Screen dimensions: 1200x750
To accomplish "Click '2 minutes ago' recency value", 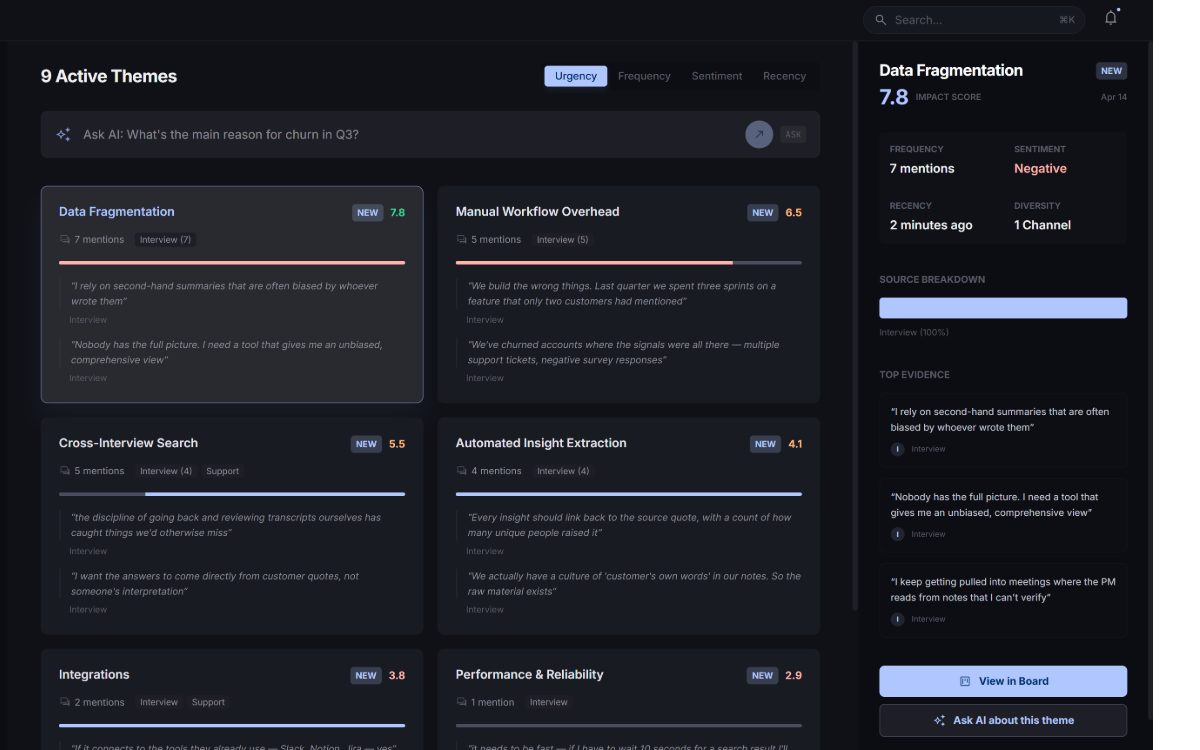I will pos(931,225).
